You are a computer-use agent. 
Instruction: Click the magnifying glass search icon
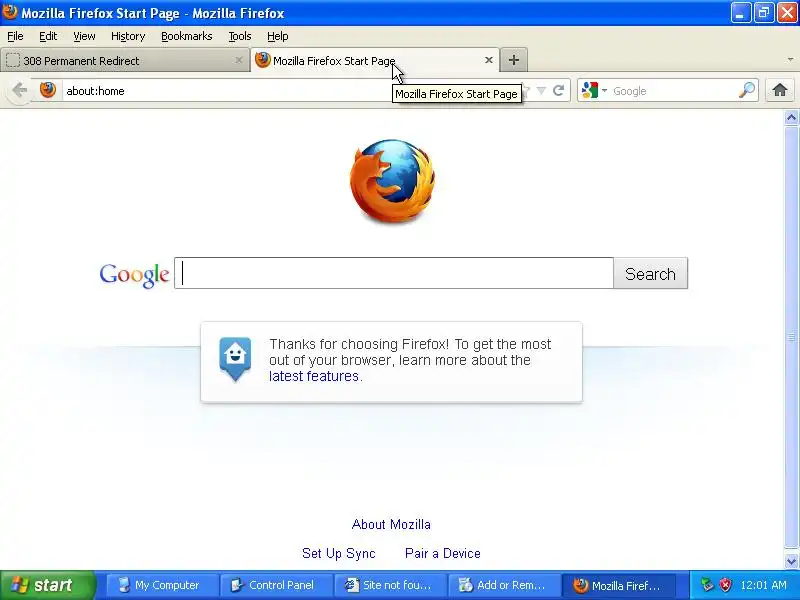[747, 90]
